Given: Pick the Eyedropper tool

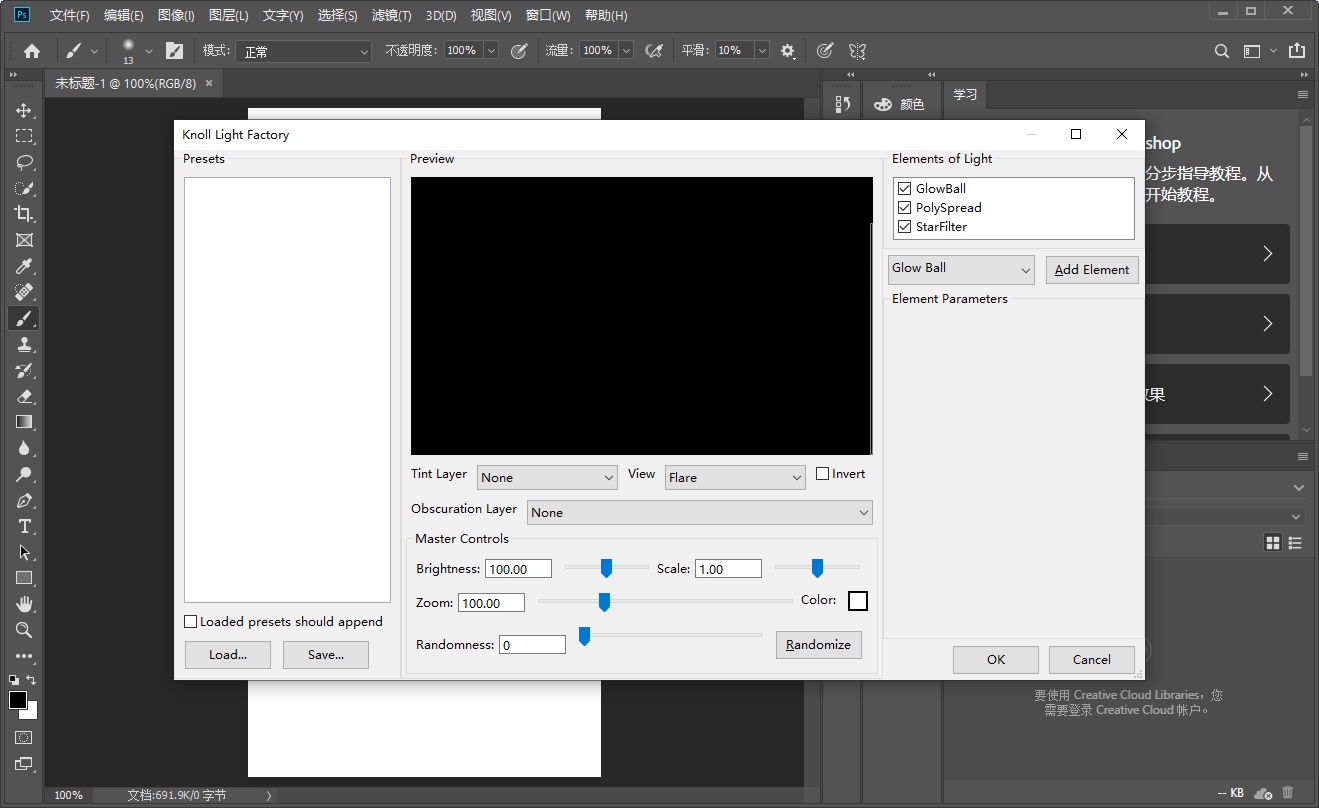Looking at the screenshot, I should pos(24,266).
